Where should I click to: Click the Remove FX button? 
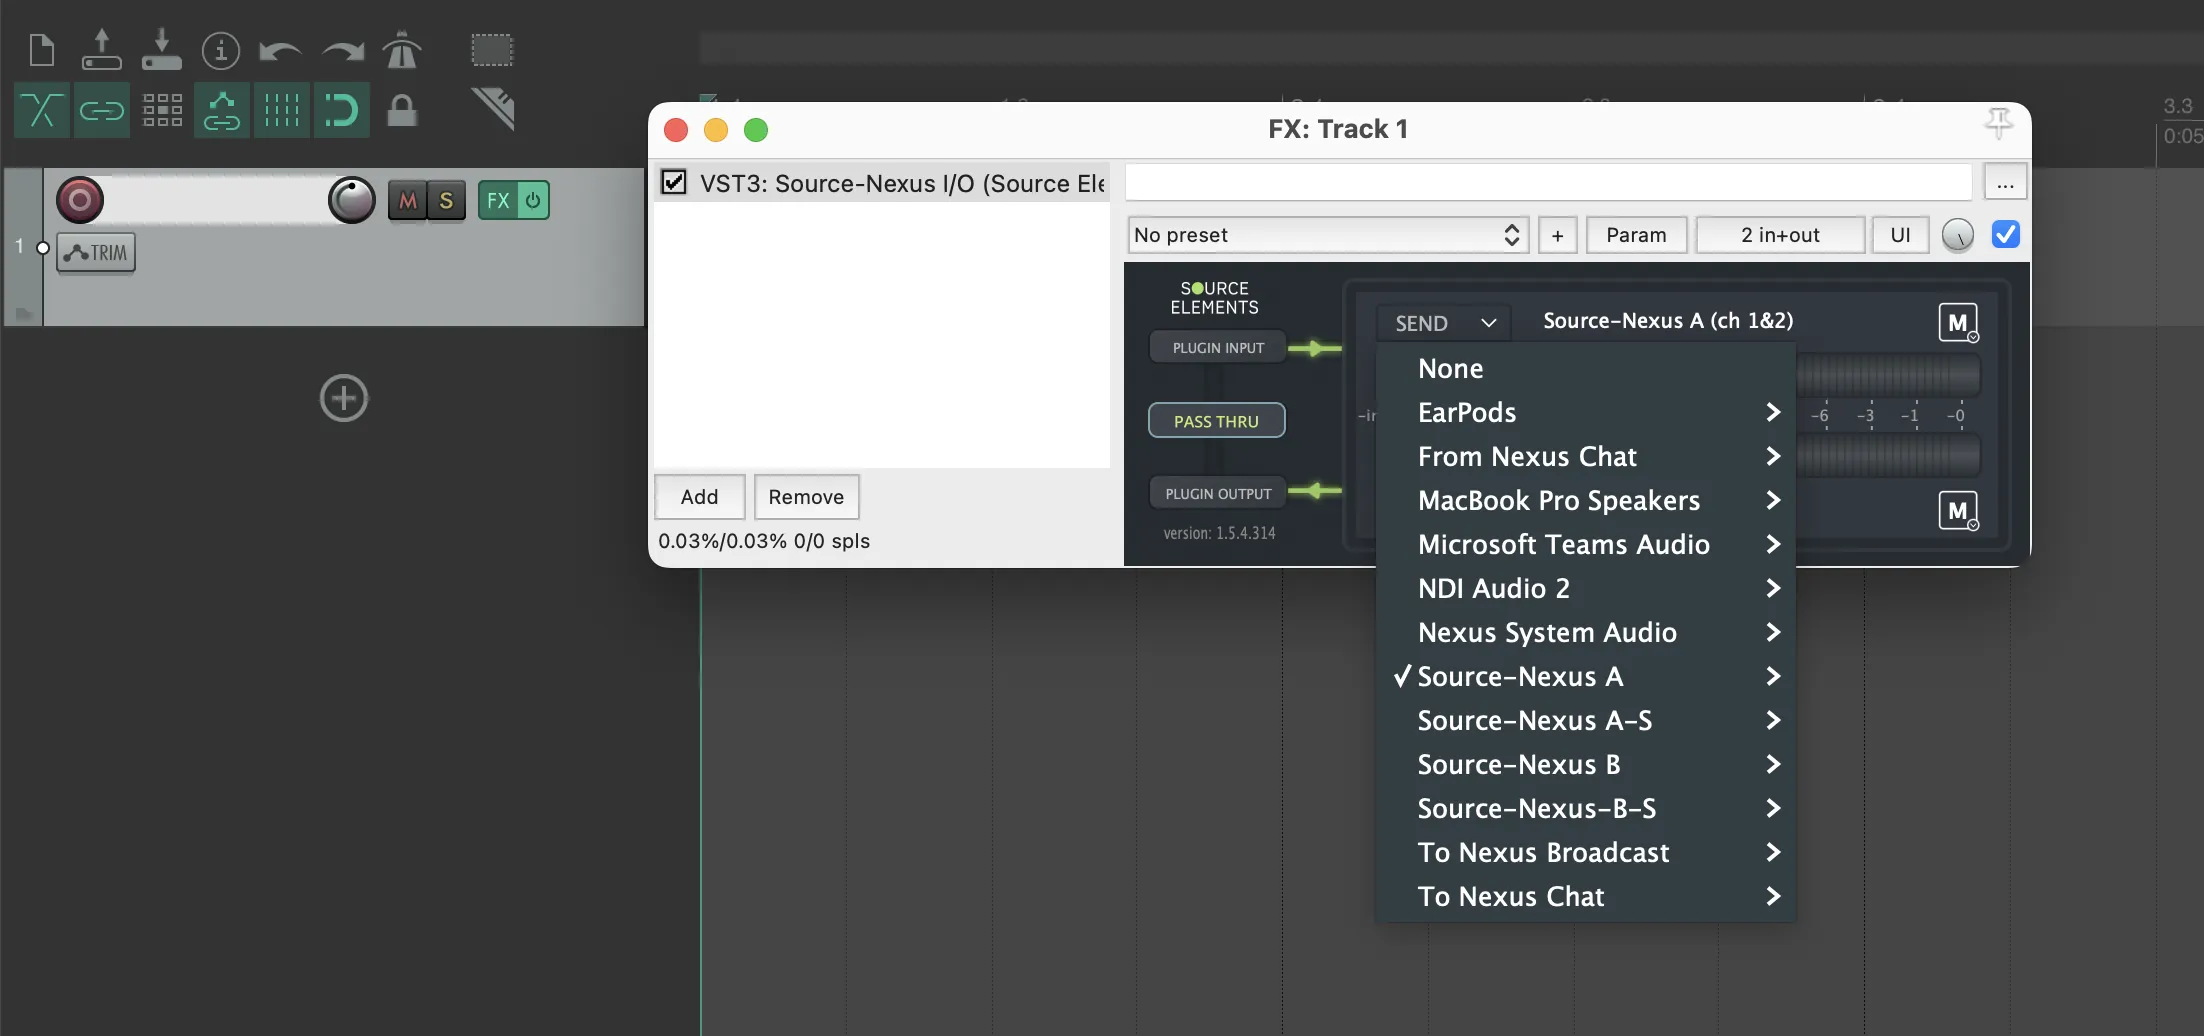[806, 497]
